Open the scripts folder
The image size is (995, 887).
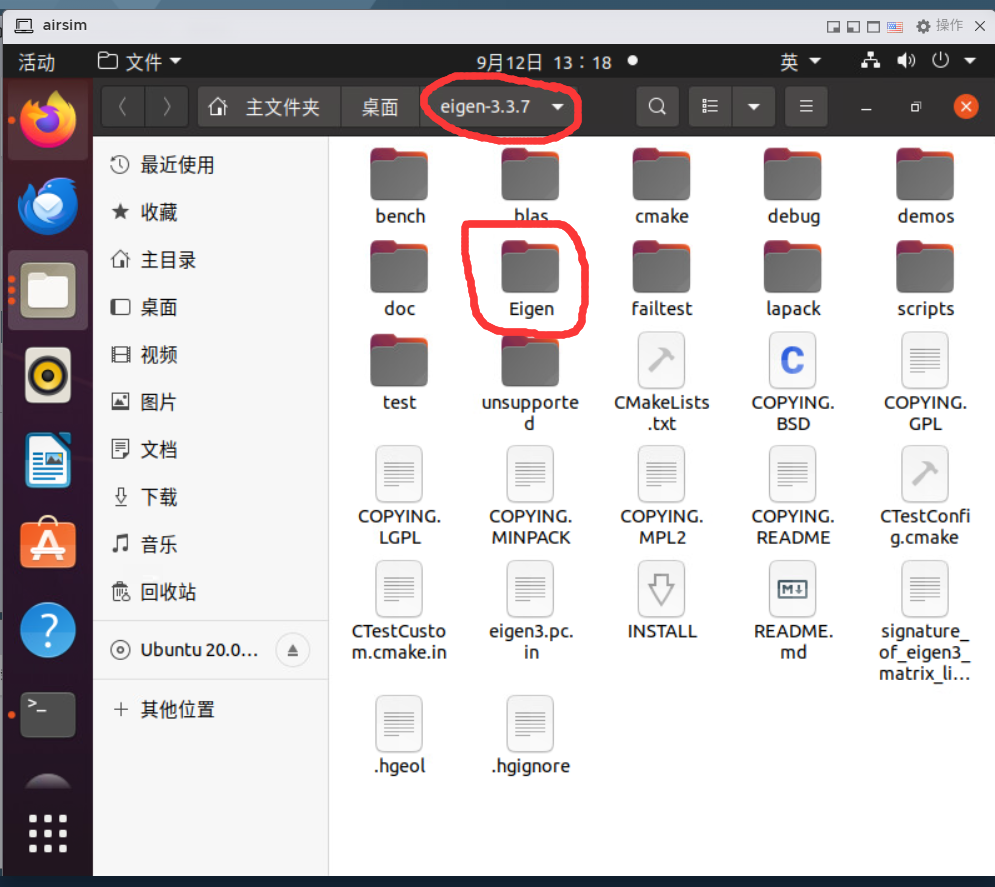click(x=925, y=279)
